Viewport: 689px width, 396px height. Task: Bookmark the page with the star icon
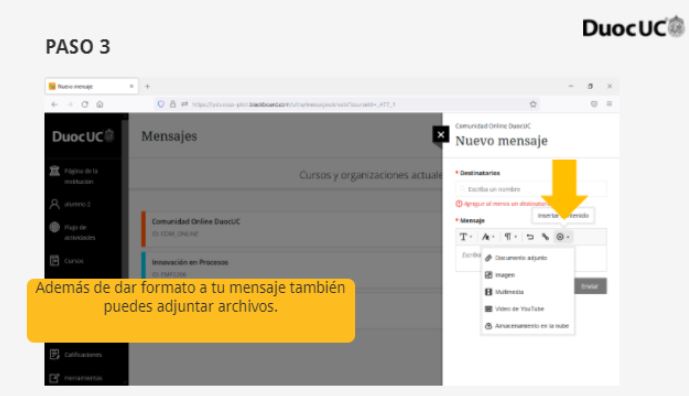[x=533, y=104]
